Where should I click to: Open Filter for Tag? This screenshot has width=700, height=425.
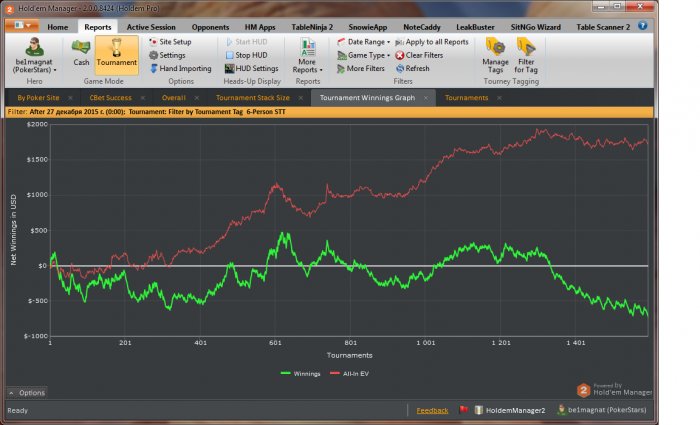point(526,56)
